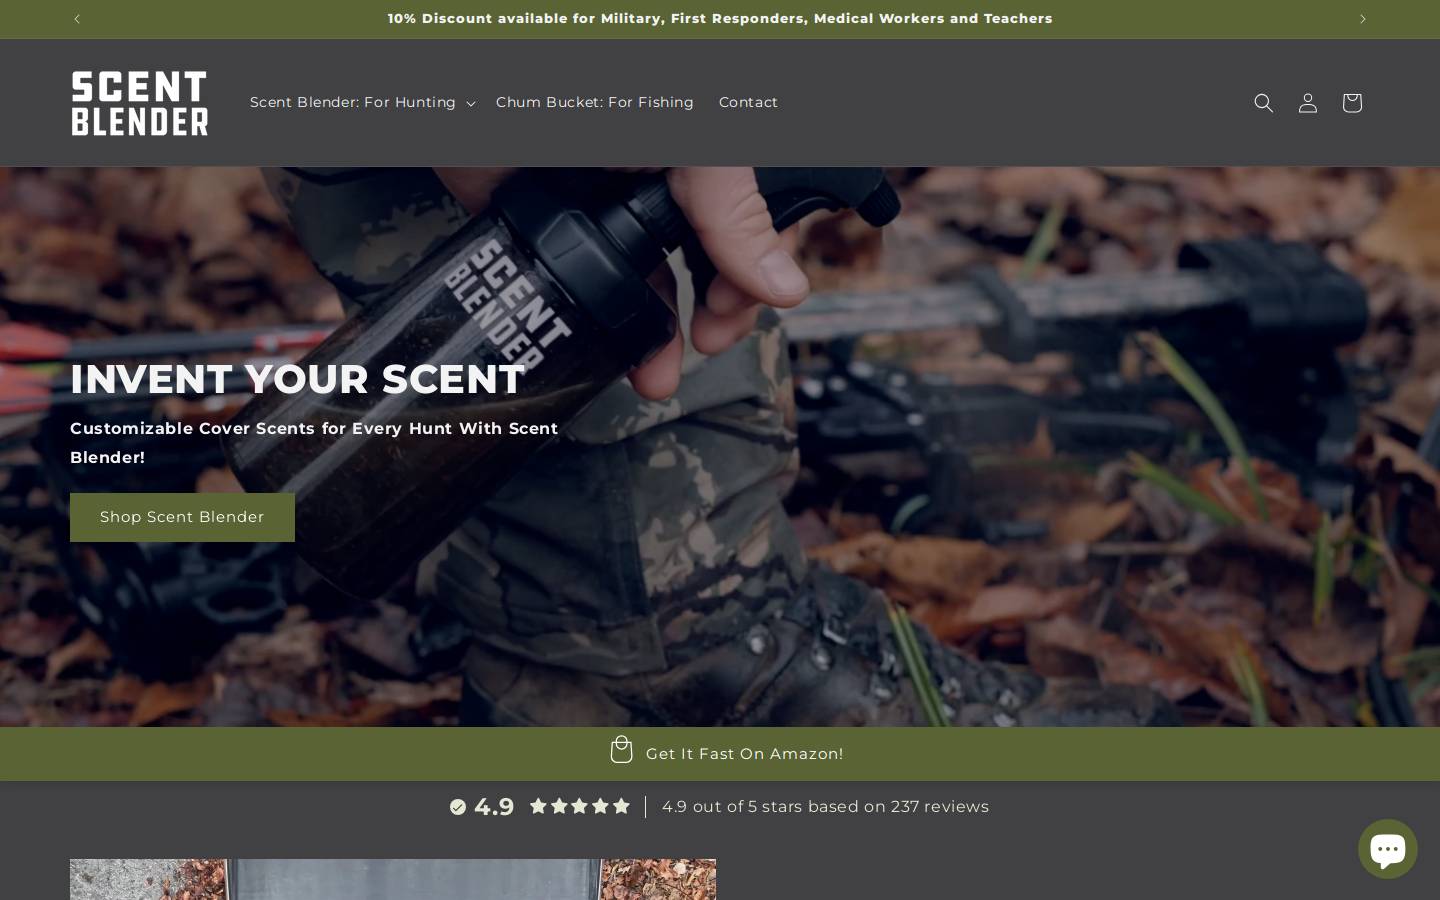Open the Shopify chat bubble
The width and height of the screenshot is (1440, 900).
coord(1388,849)
